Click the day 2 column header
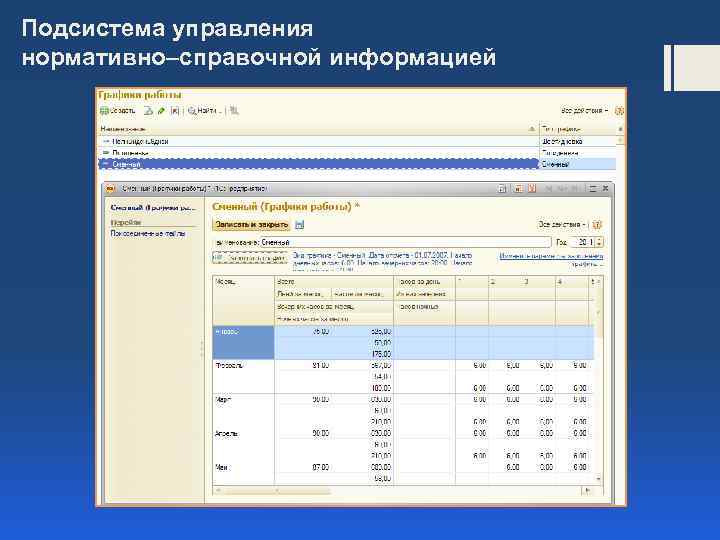The width and height of the screenshot is (720, 540). tap(506, 281)
